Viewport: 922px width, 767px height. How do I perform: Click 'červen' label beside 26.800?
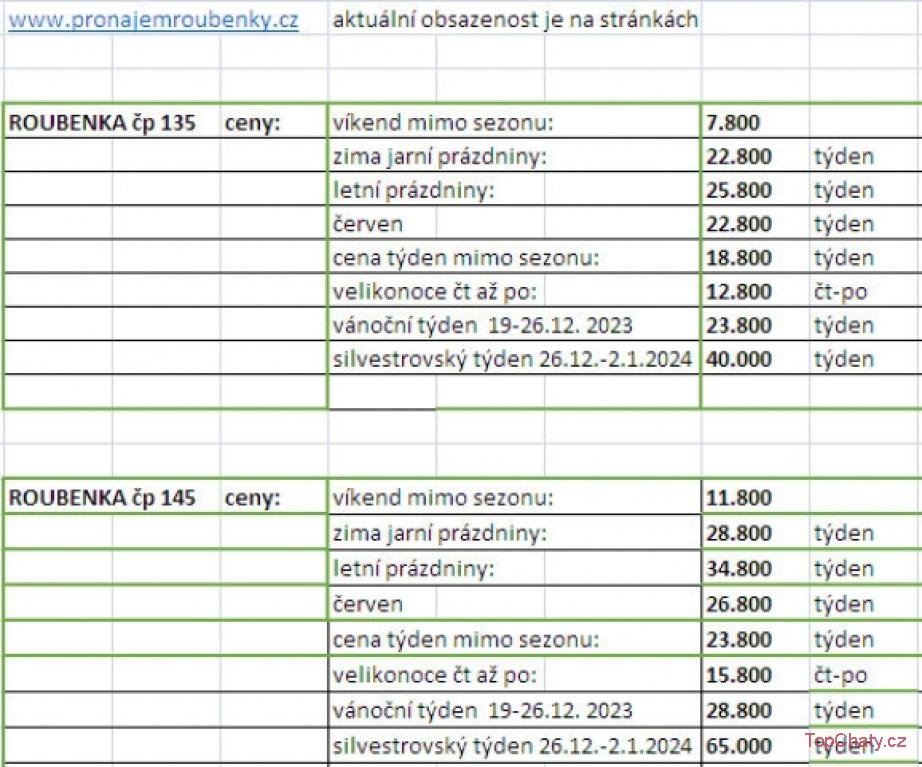[x=368, y=604]
